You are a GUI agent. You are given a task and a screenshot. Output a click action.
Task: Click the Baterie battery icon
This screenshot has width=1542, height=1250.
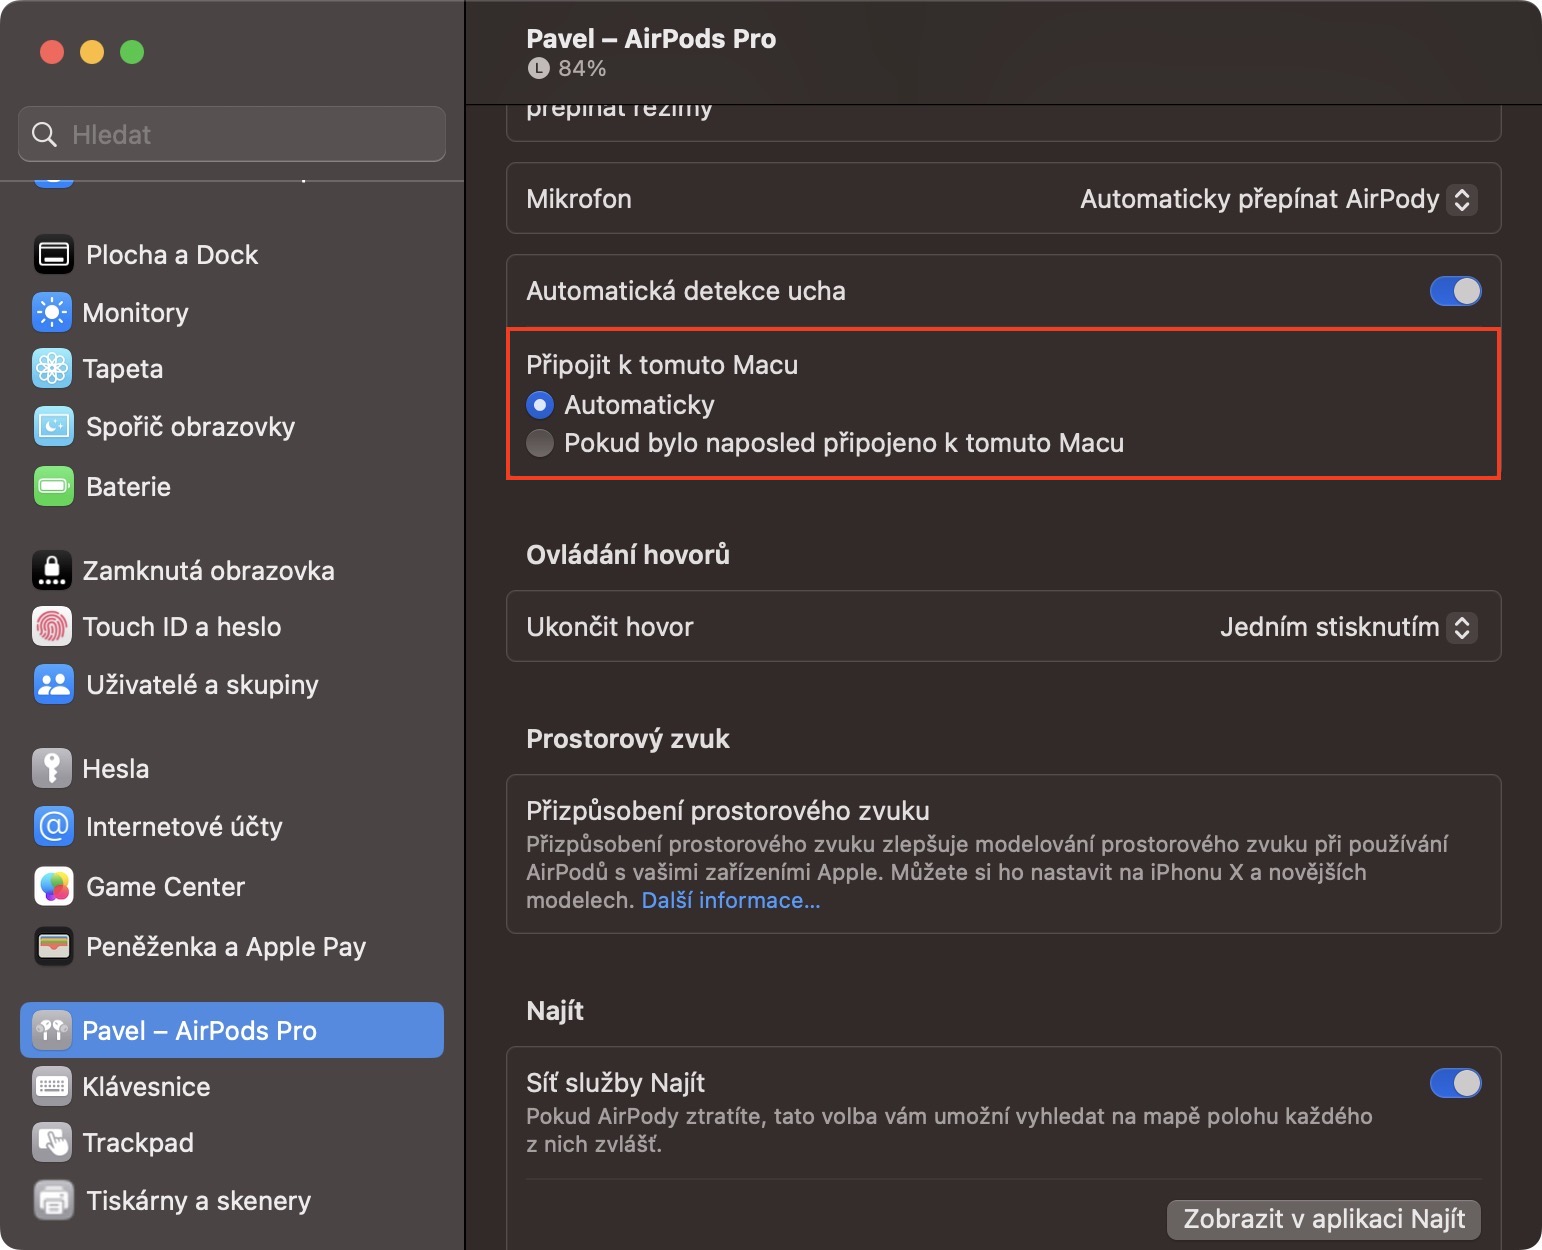coord(53,487)
